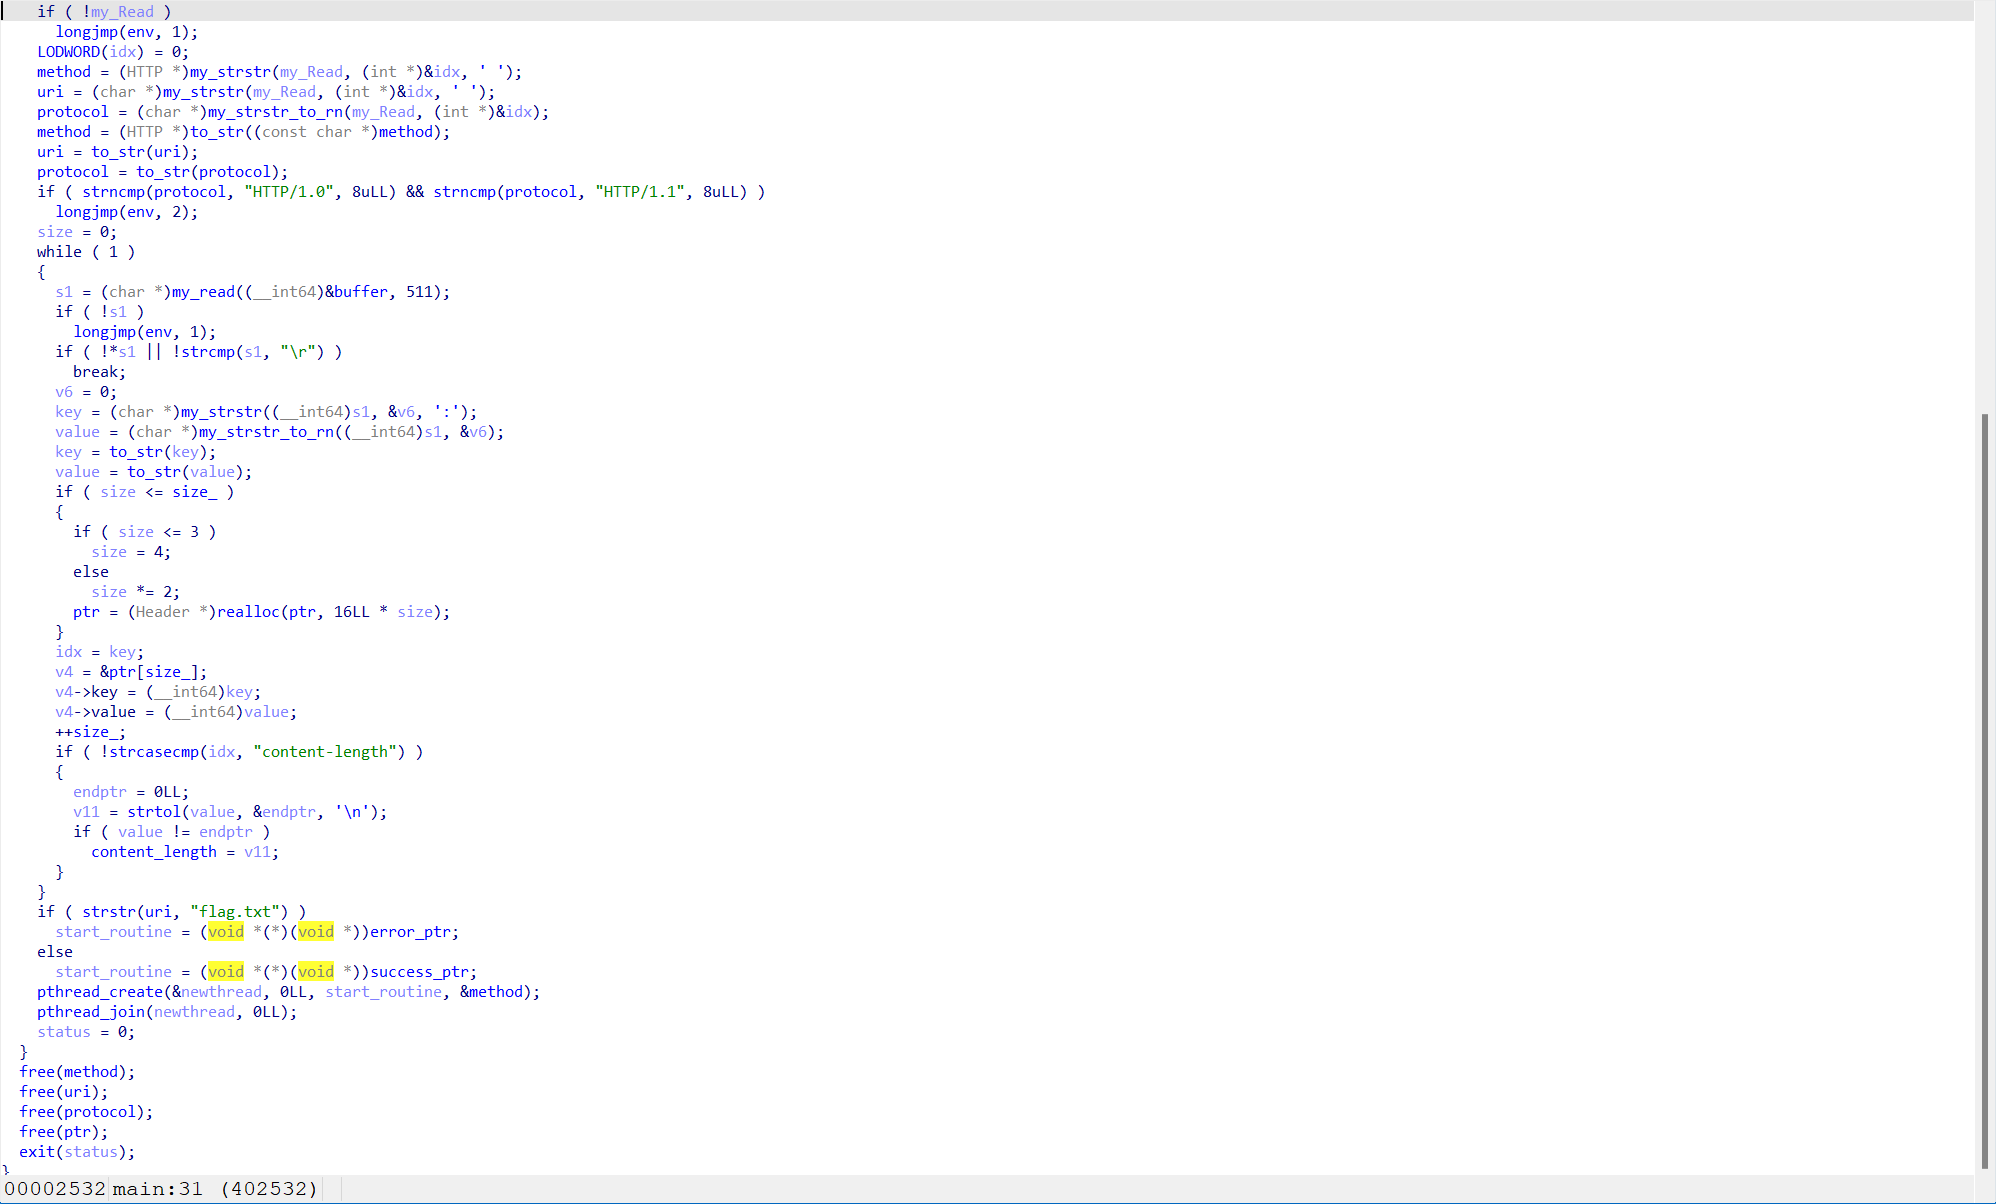1996x1204 pixels.
Task: Click the (402532) status bar entry
Action: click(x=269, y=1189)
